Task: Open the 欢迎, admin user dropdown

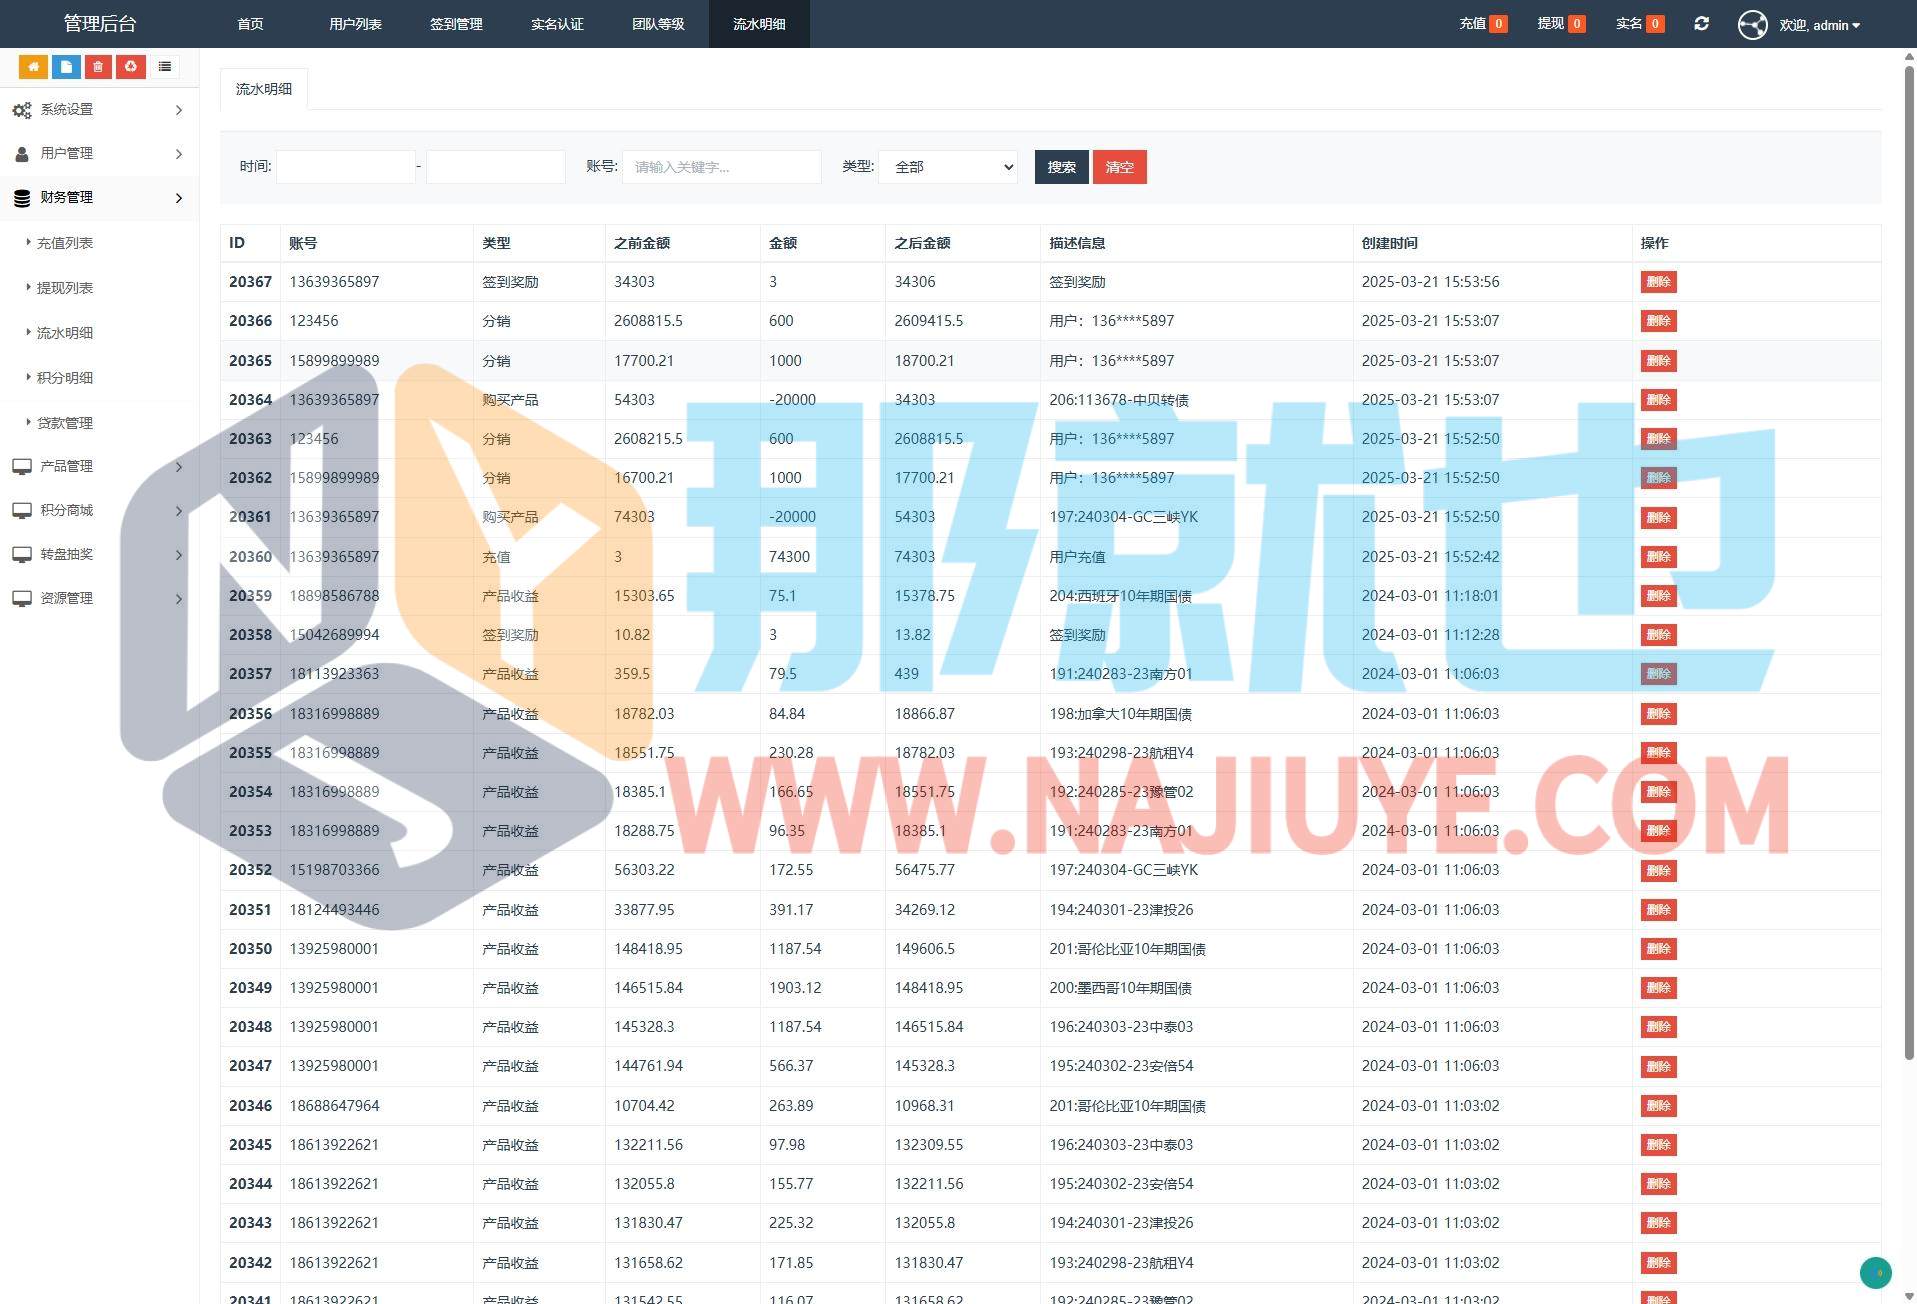Action: (x=1819, y=25)
